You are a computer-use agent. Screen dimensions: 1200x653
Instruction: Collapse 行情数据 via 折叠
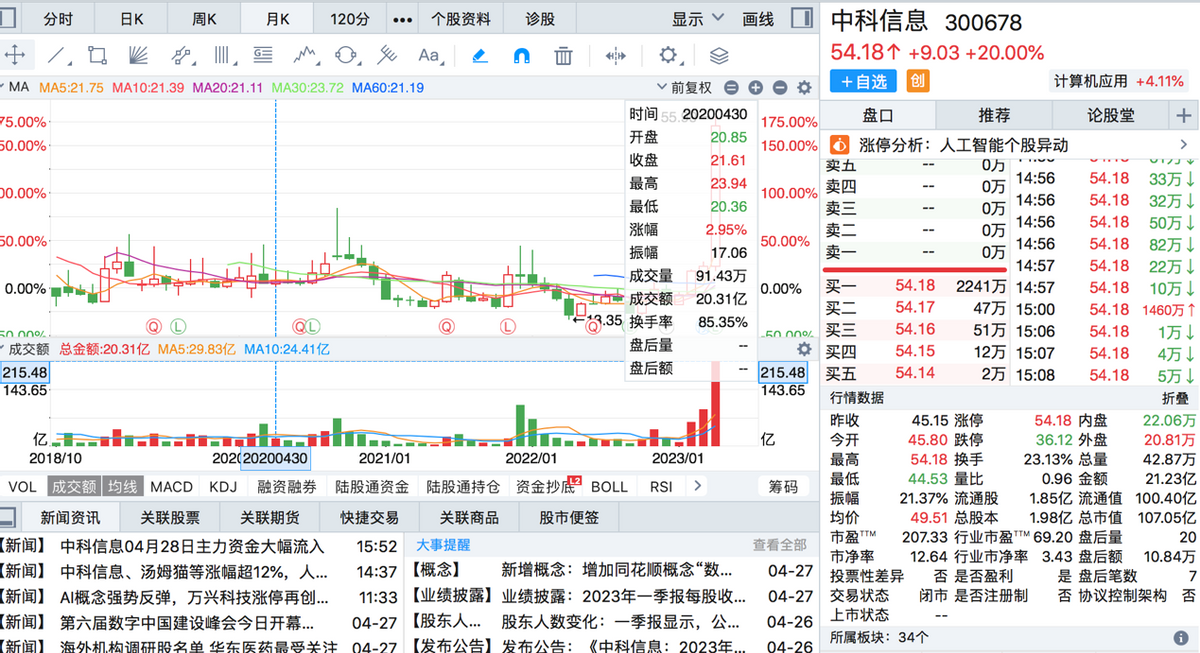1175,397
